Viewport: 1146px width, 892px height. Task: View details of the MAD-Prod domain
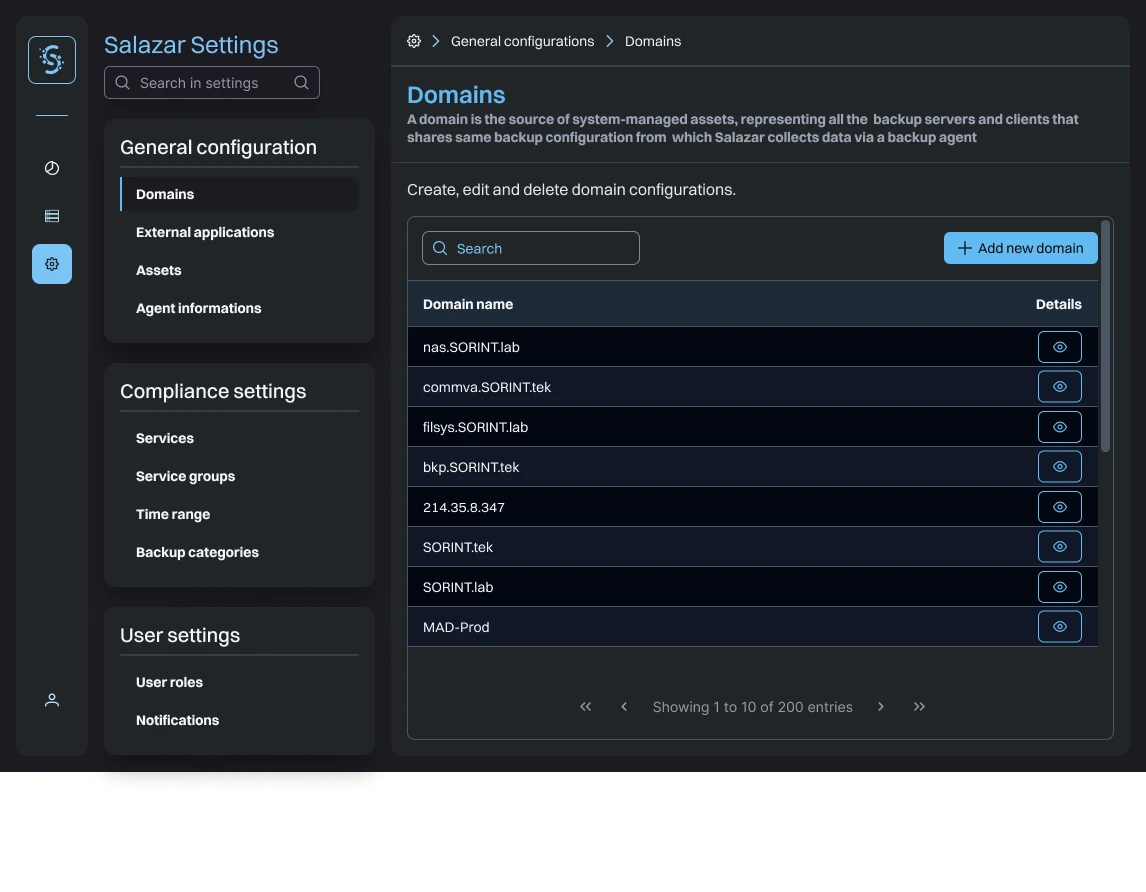point(1059,626)
